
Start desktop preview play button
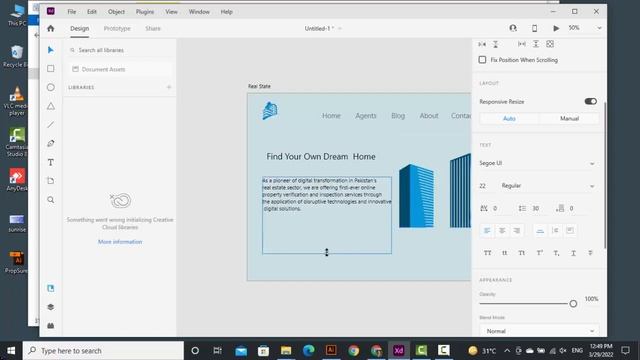coord(556,28)
